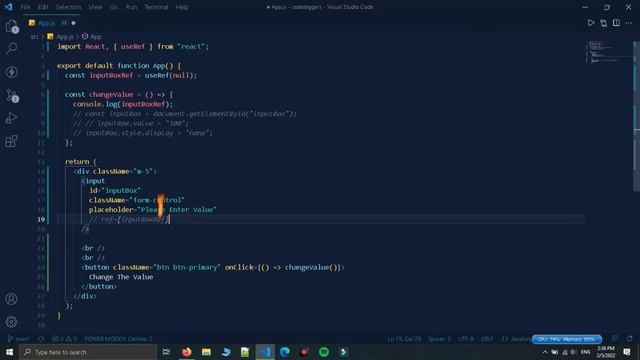Screen dimensions: 640x360
Task: Open the lightning bolt extension in activity bar
Action: coord(11,72)
